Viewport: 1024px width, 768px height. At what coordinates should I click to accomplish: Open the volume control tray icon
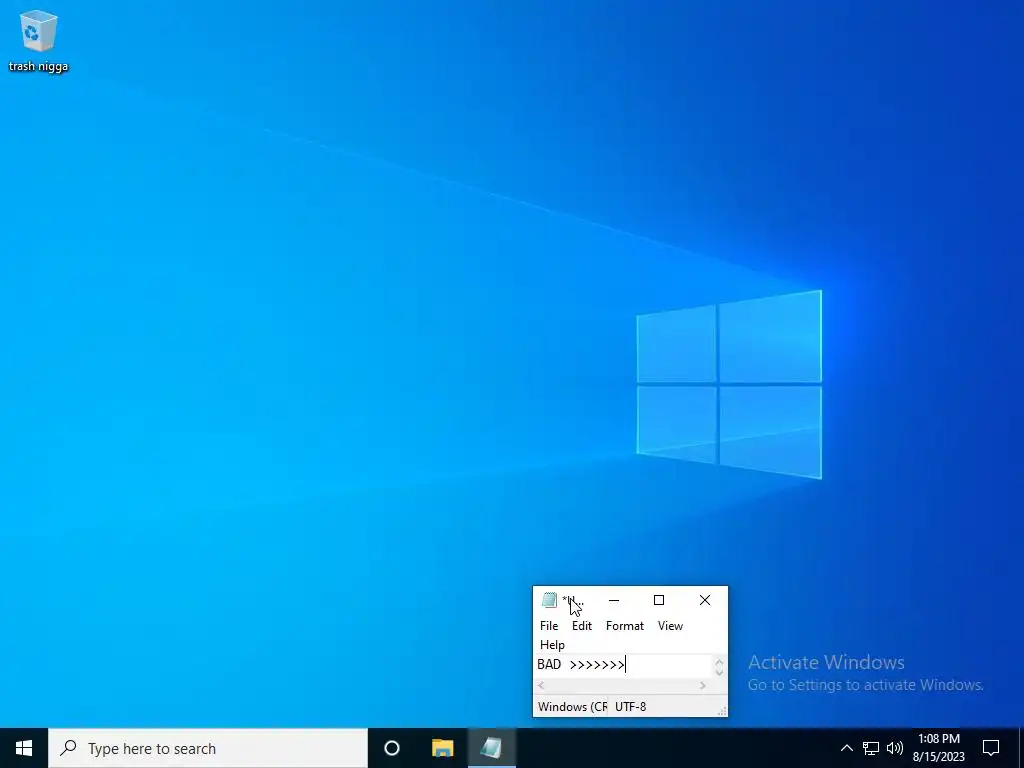point(895,748)
